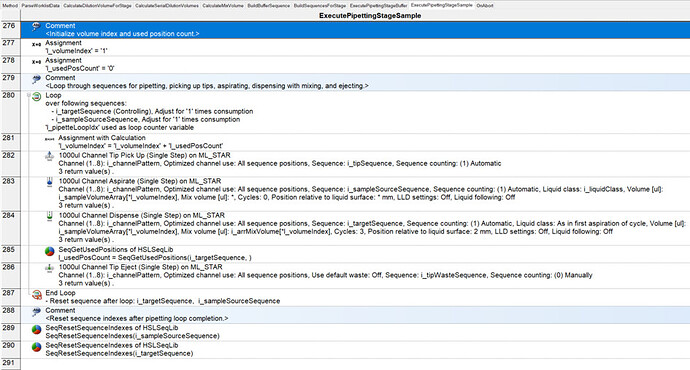Click the Tip Eject step icon
Image resolution: width=690 pixels, height=370 pixels.
[49, 268]
